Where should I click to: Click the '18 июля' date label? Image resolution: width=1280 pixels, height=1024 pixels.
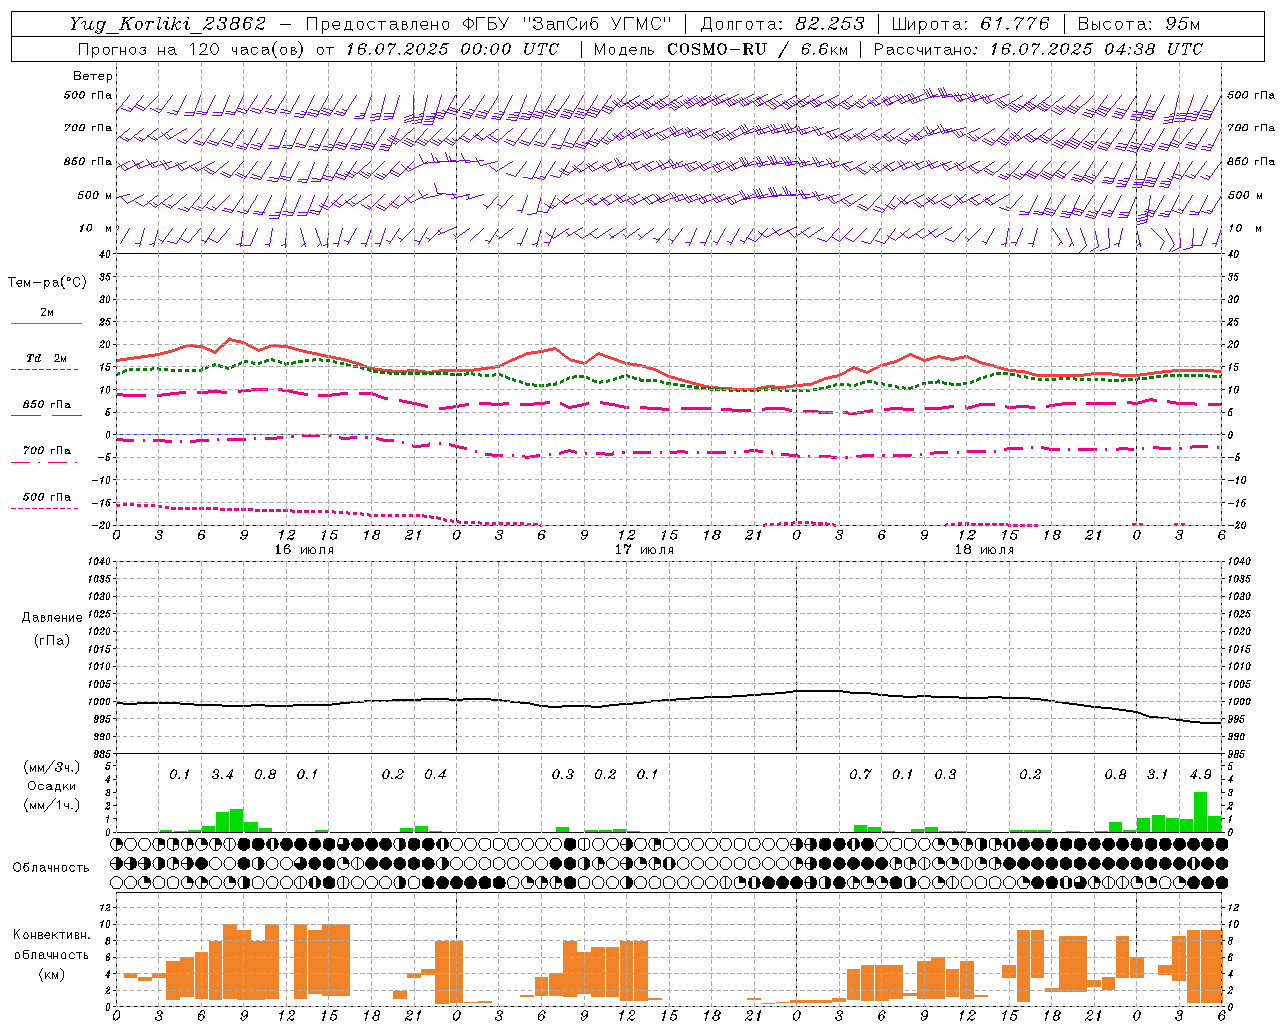[x=984, y=550]
